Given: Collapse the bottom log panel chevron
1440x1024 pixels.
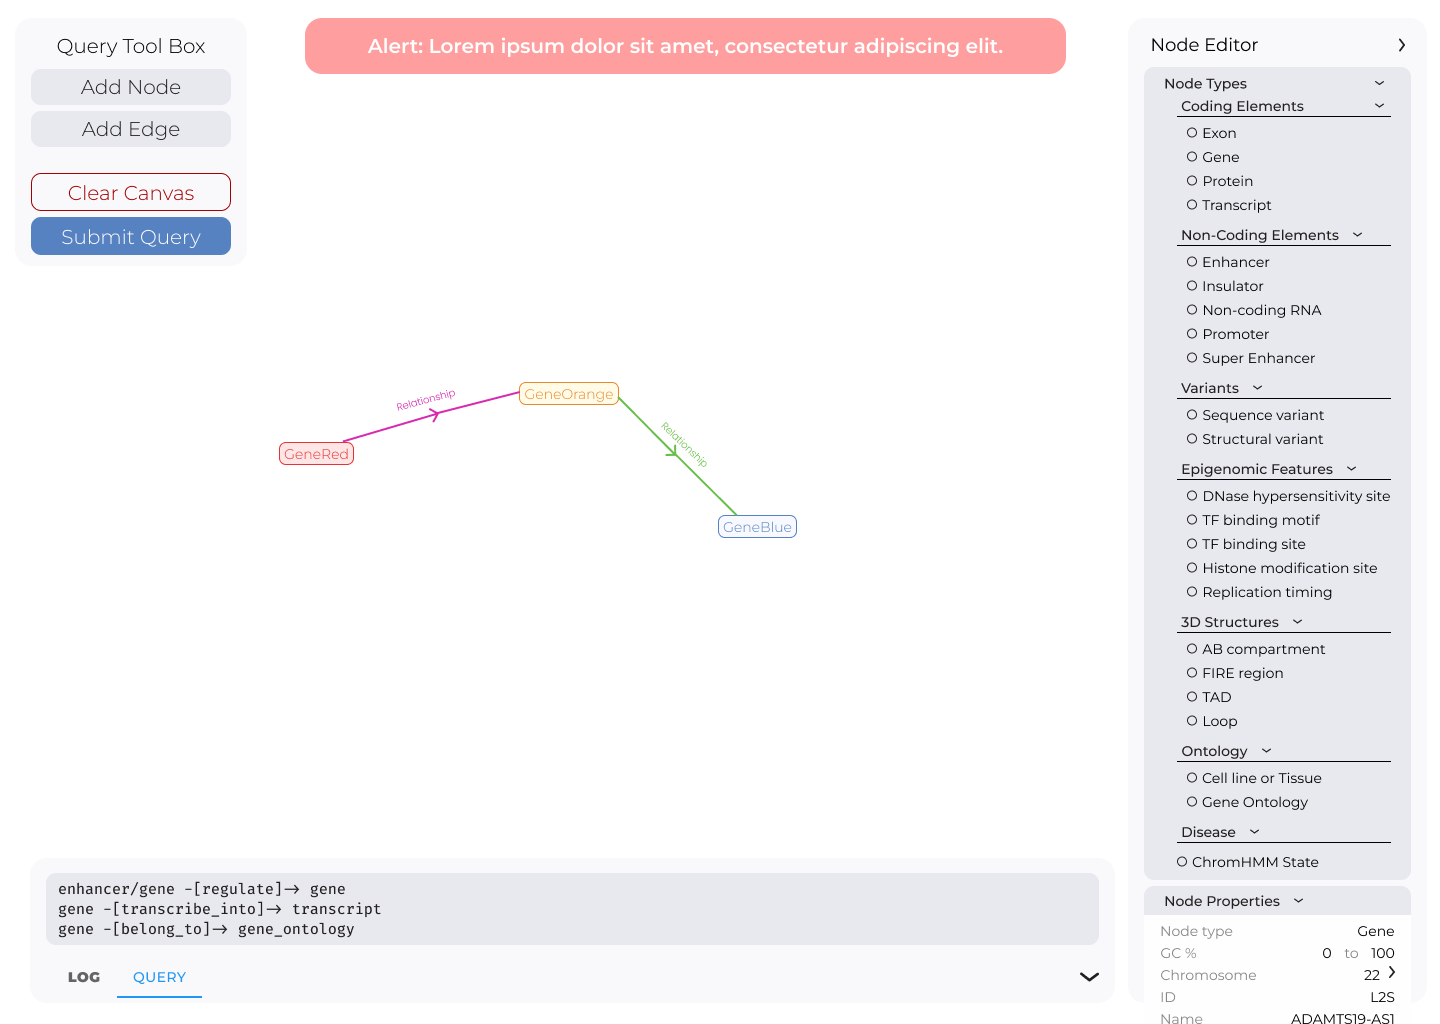Looking at the screenshot, I should click(1089, 977).
